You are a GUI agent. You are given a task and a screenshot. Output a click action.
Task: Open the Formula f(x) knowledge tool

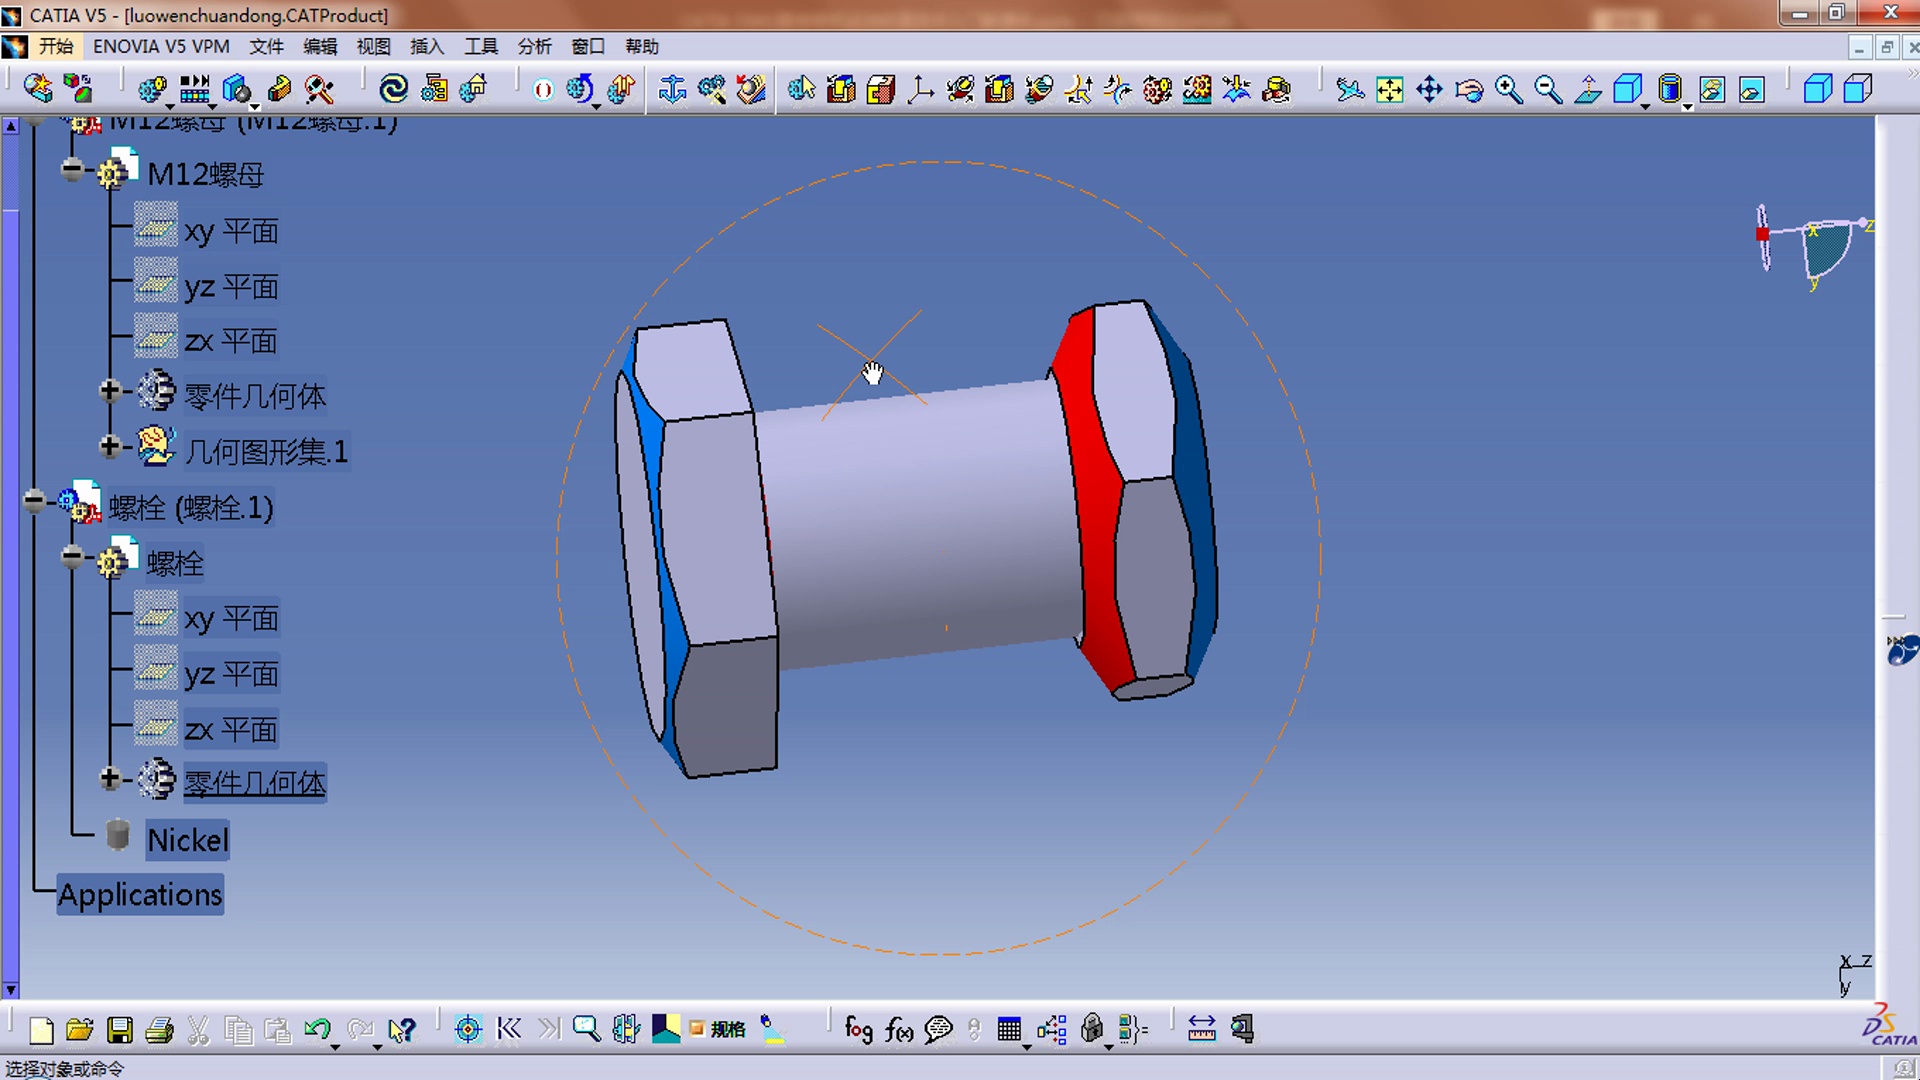[x=899, y=1030]
